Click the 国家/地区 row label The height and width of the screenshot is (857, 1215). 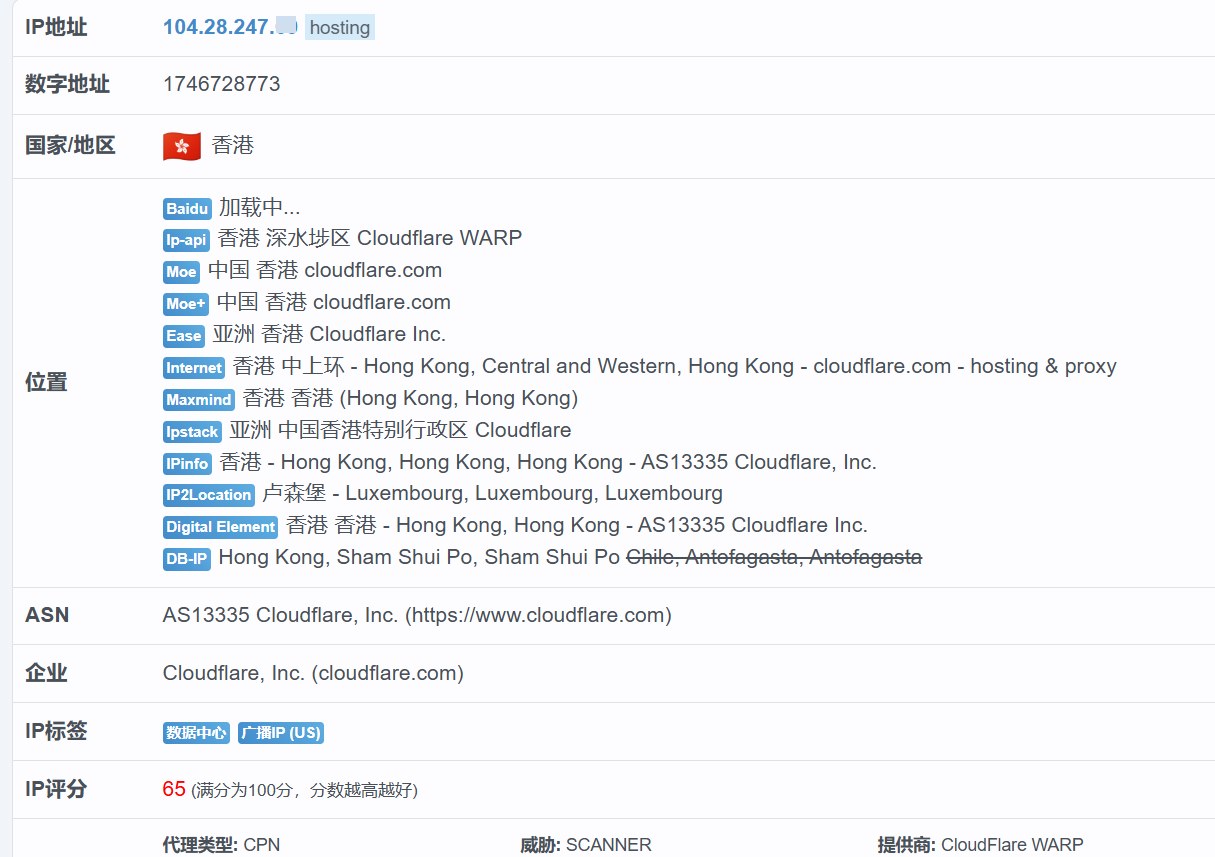[70, 146]
